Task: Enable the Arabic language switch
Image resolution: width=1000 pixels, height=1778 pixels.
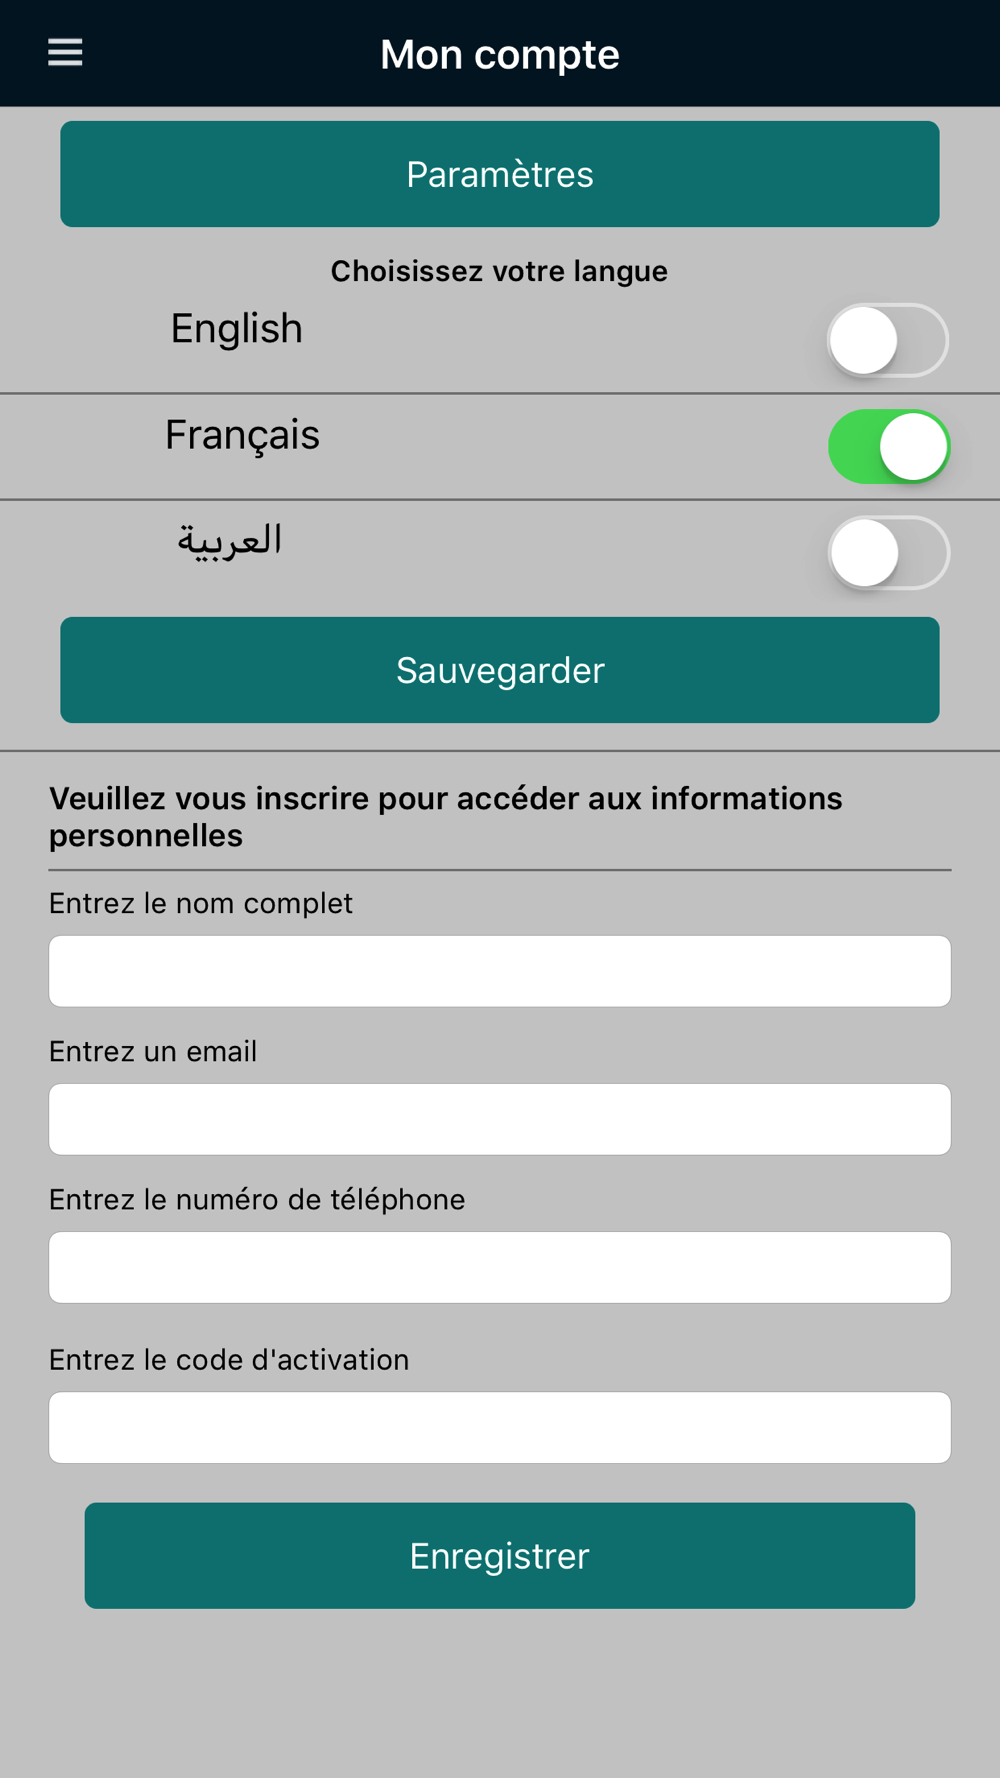Action: click(888, 552)
